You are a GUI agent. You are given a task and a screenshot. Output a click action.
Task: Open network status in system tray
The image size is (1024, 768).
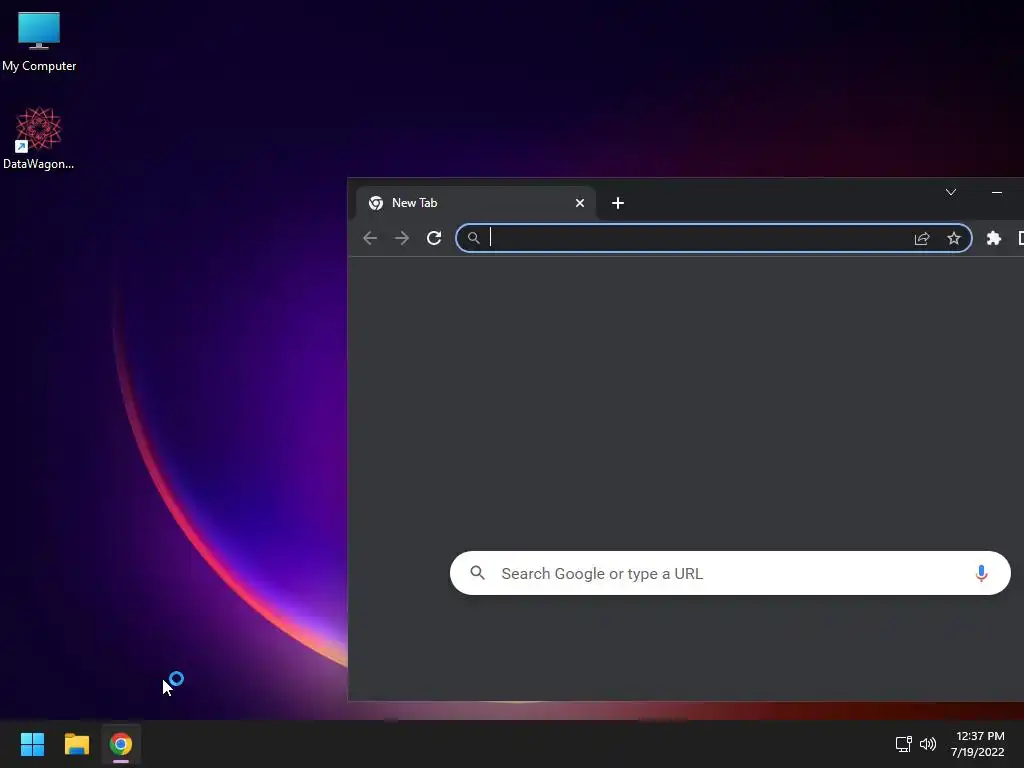(x=904, y=744)
